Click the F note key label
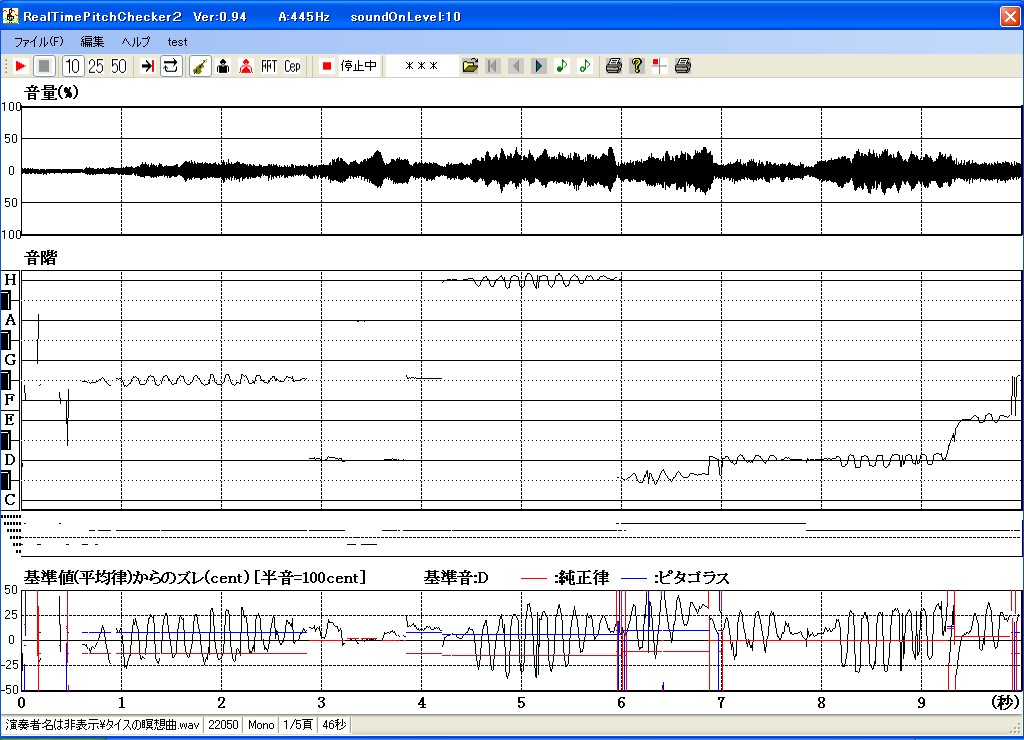This screenshot has width=1024, height=740. (x=10, y=400)
